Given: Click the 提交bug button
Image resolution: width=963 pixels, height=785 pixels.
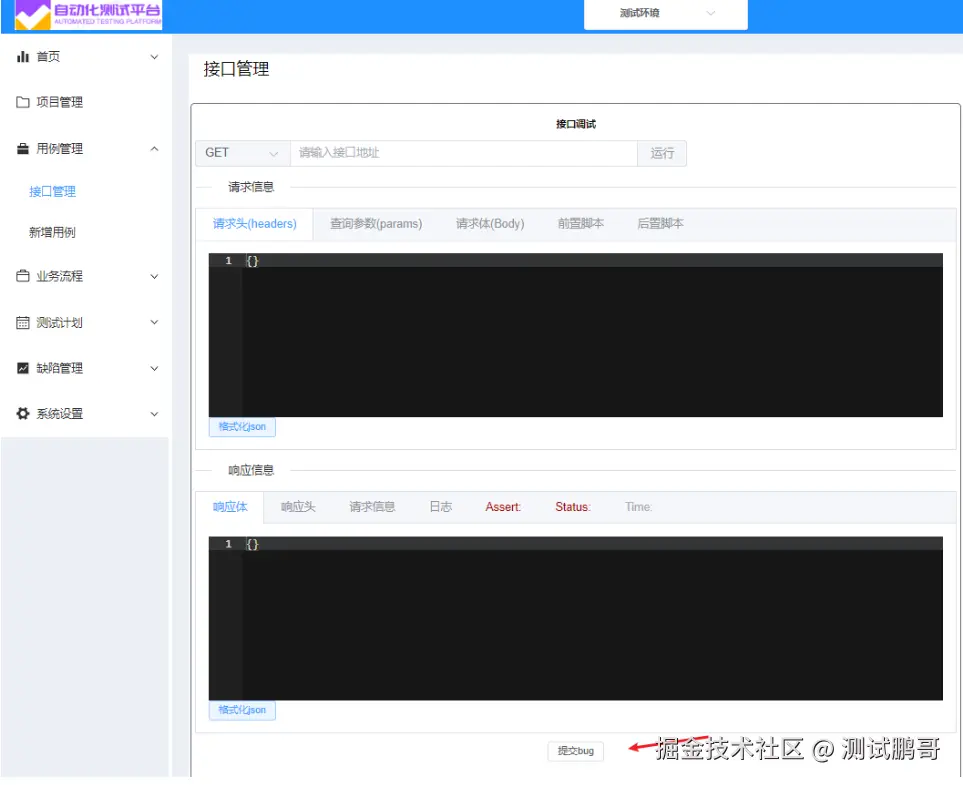Looking at the screenshot, I should [575, 751].
